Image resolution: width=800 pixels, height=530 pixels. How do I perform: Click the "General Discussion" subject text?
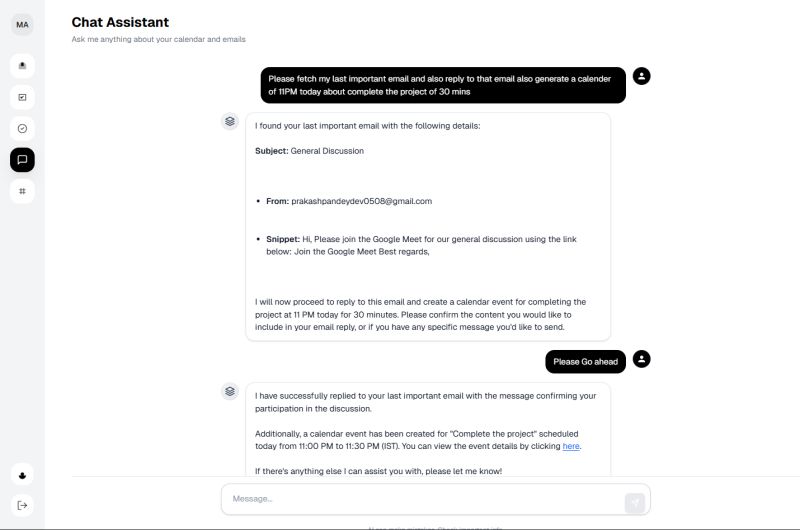[327, 151]
